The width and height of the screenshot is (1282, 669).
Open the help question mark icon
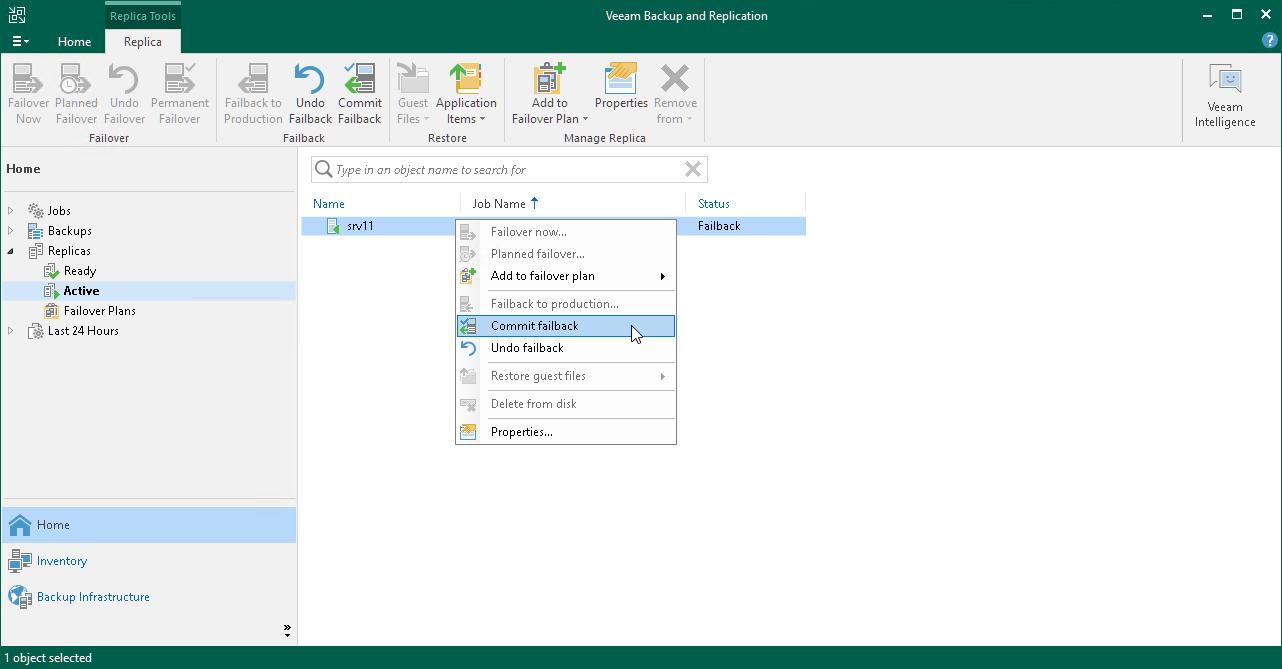(x=1270, y=41)
